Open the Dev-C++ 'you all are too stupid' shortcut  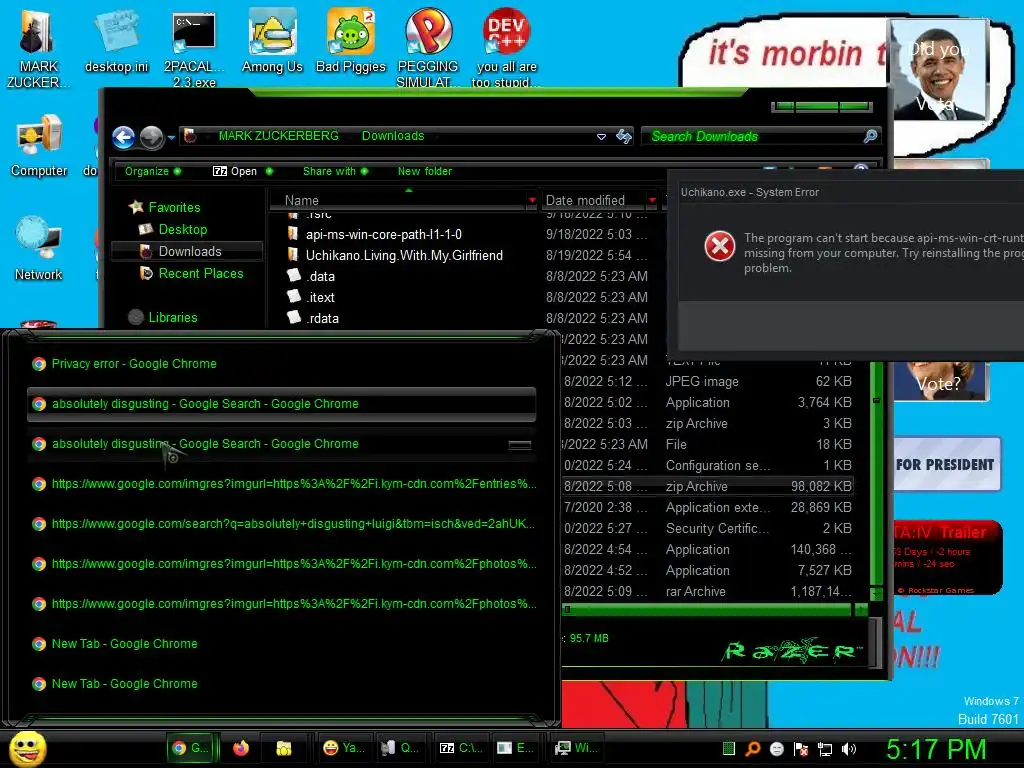506,47
